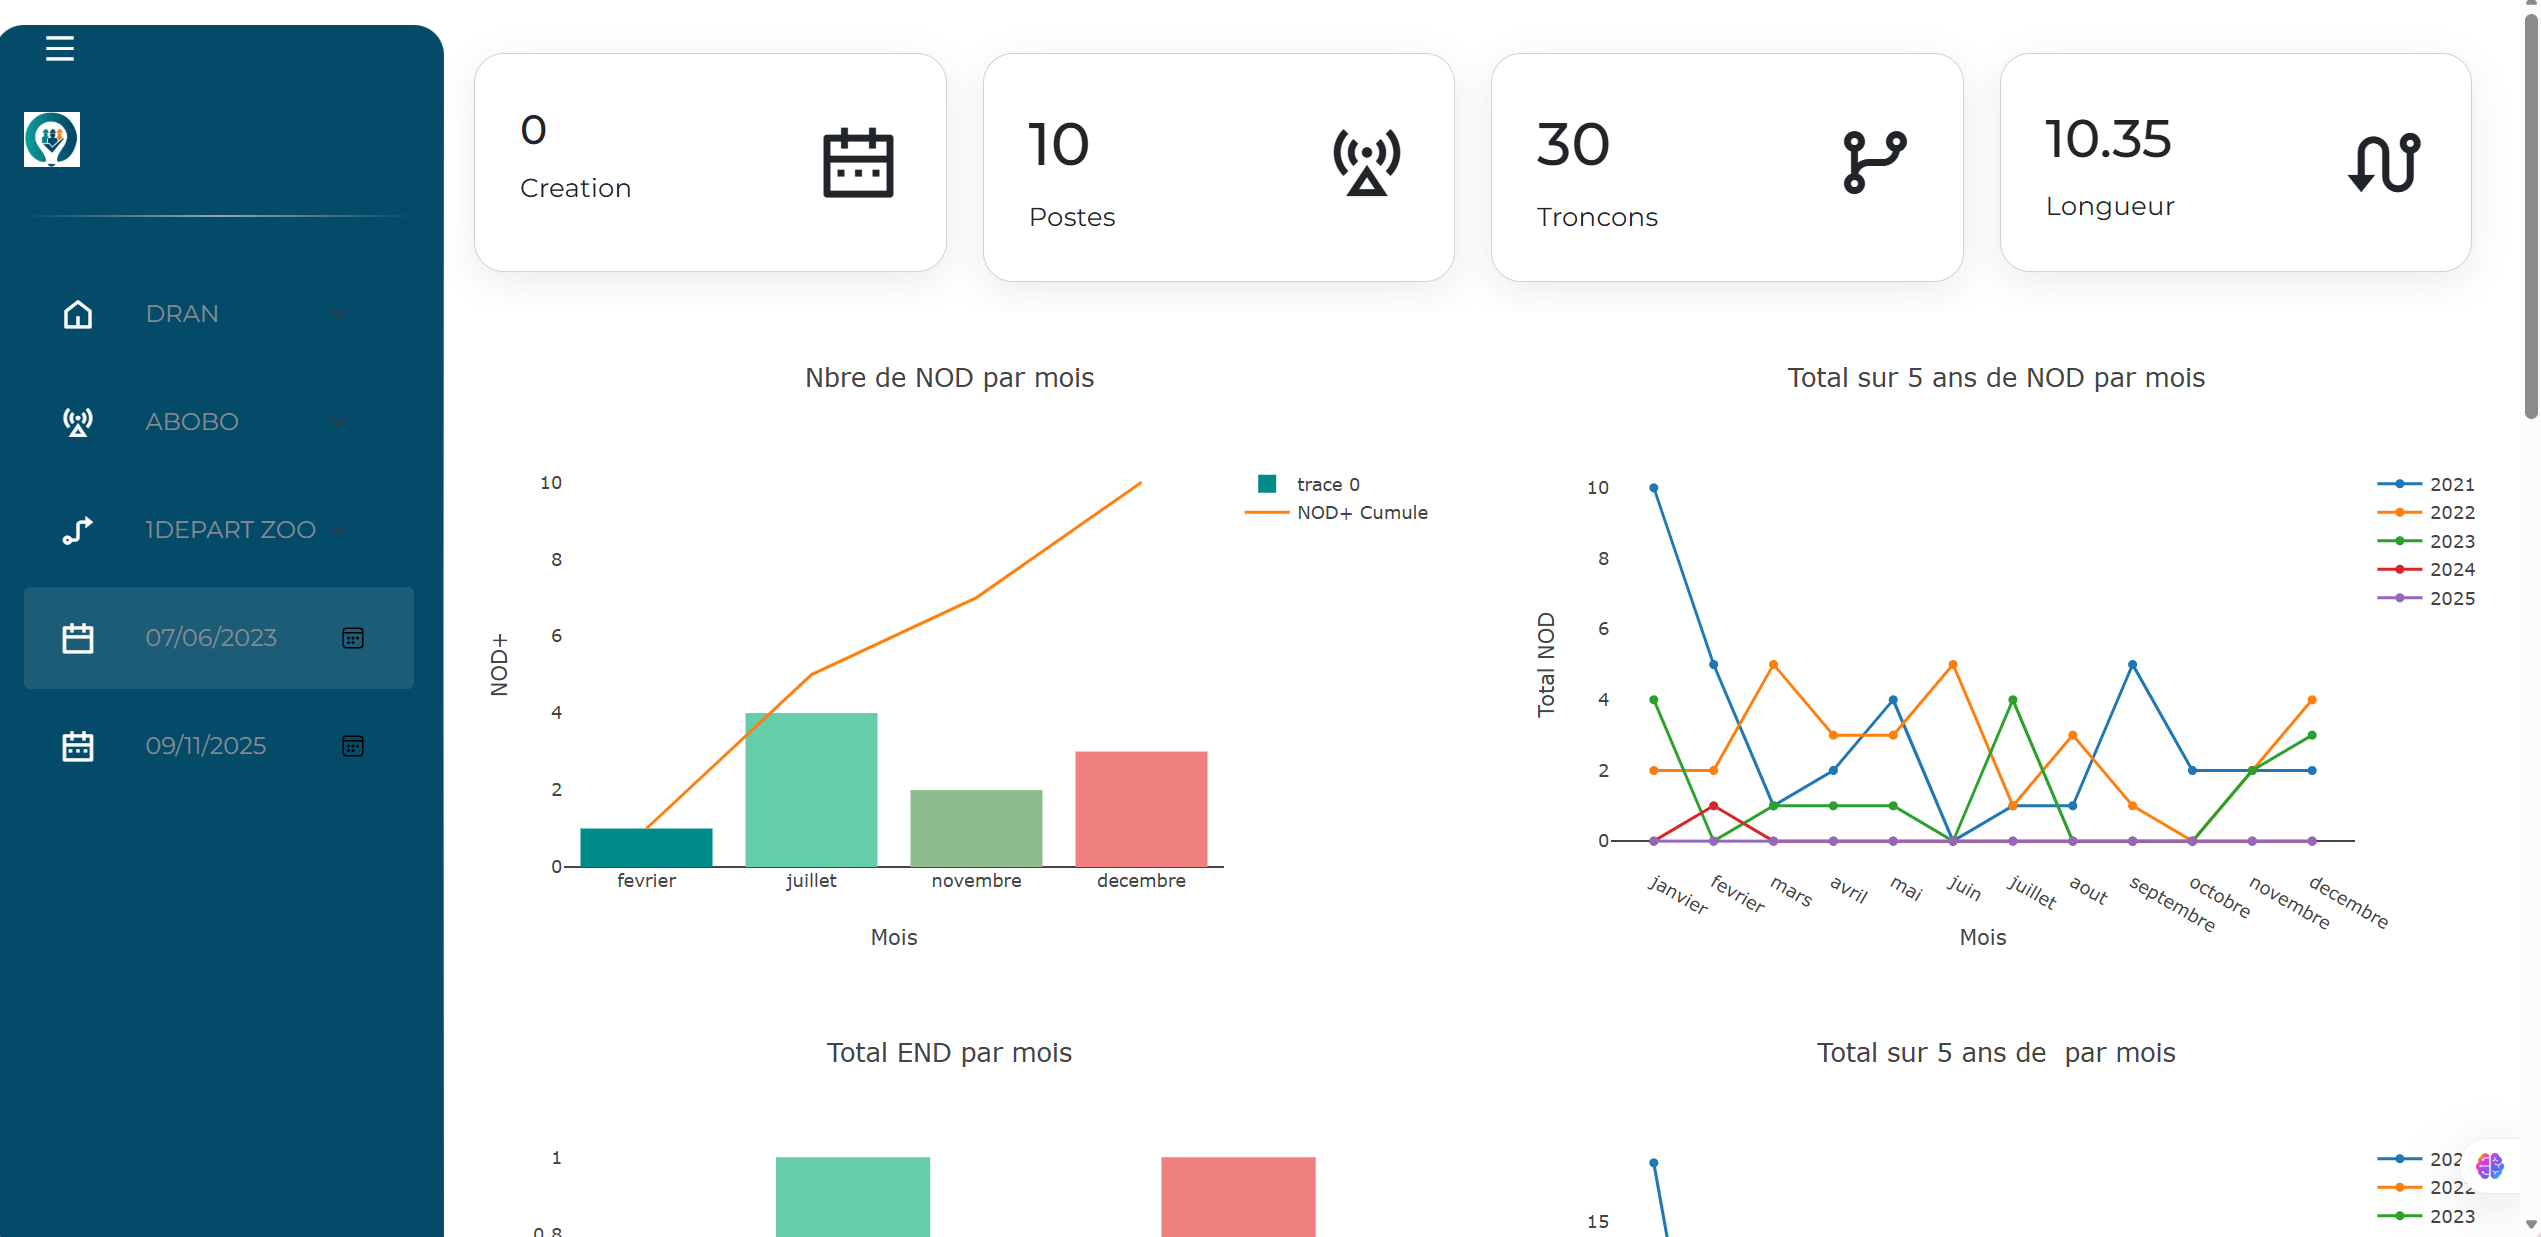Expand the ABOBO section chevron
This screenshot has height=1237, width=2541.
point(339,422)
